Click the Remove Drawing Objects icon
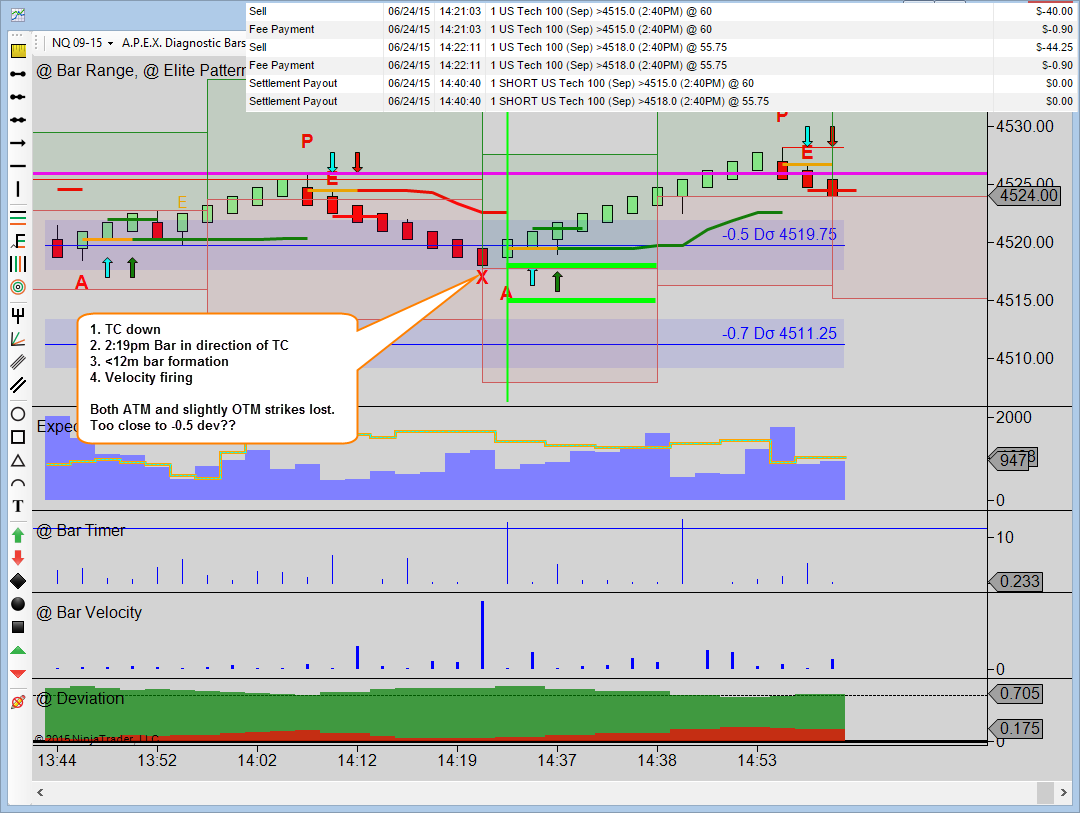Viewport: 1080px width, 813px height. [x=18, y=701]
